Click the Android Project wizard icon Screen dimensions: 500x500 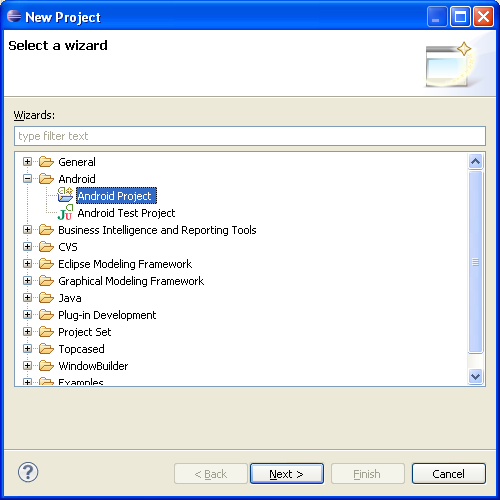[x=65, y=195]
